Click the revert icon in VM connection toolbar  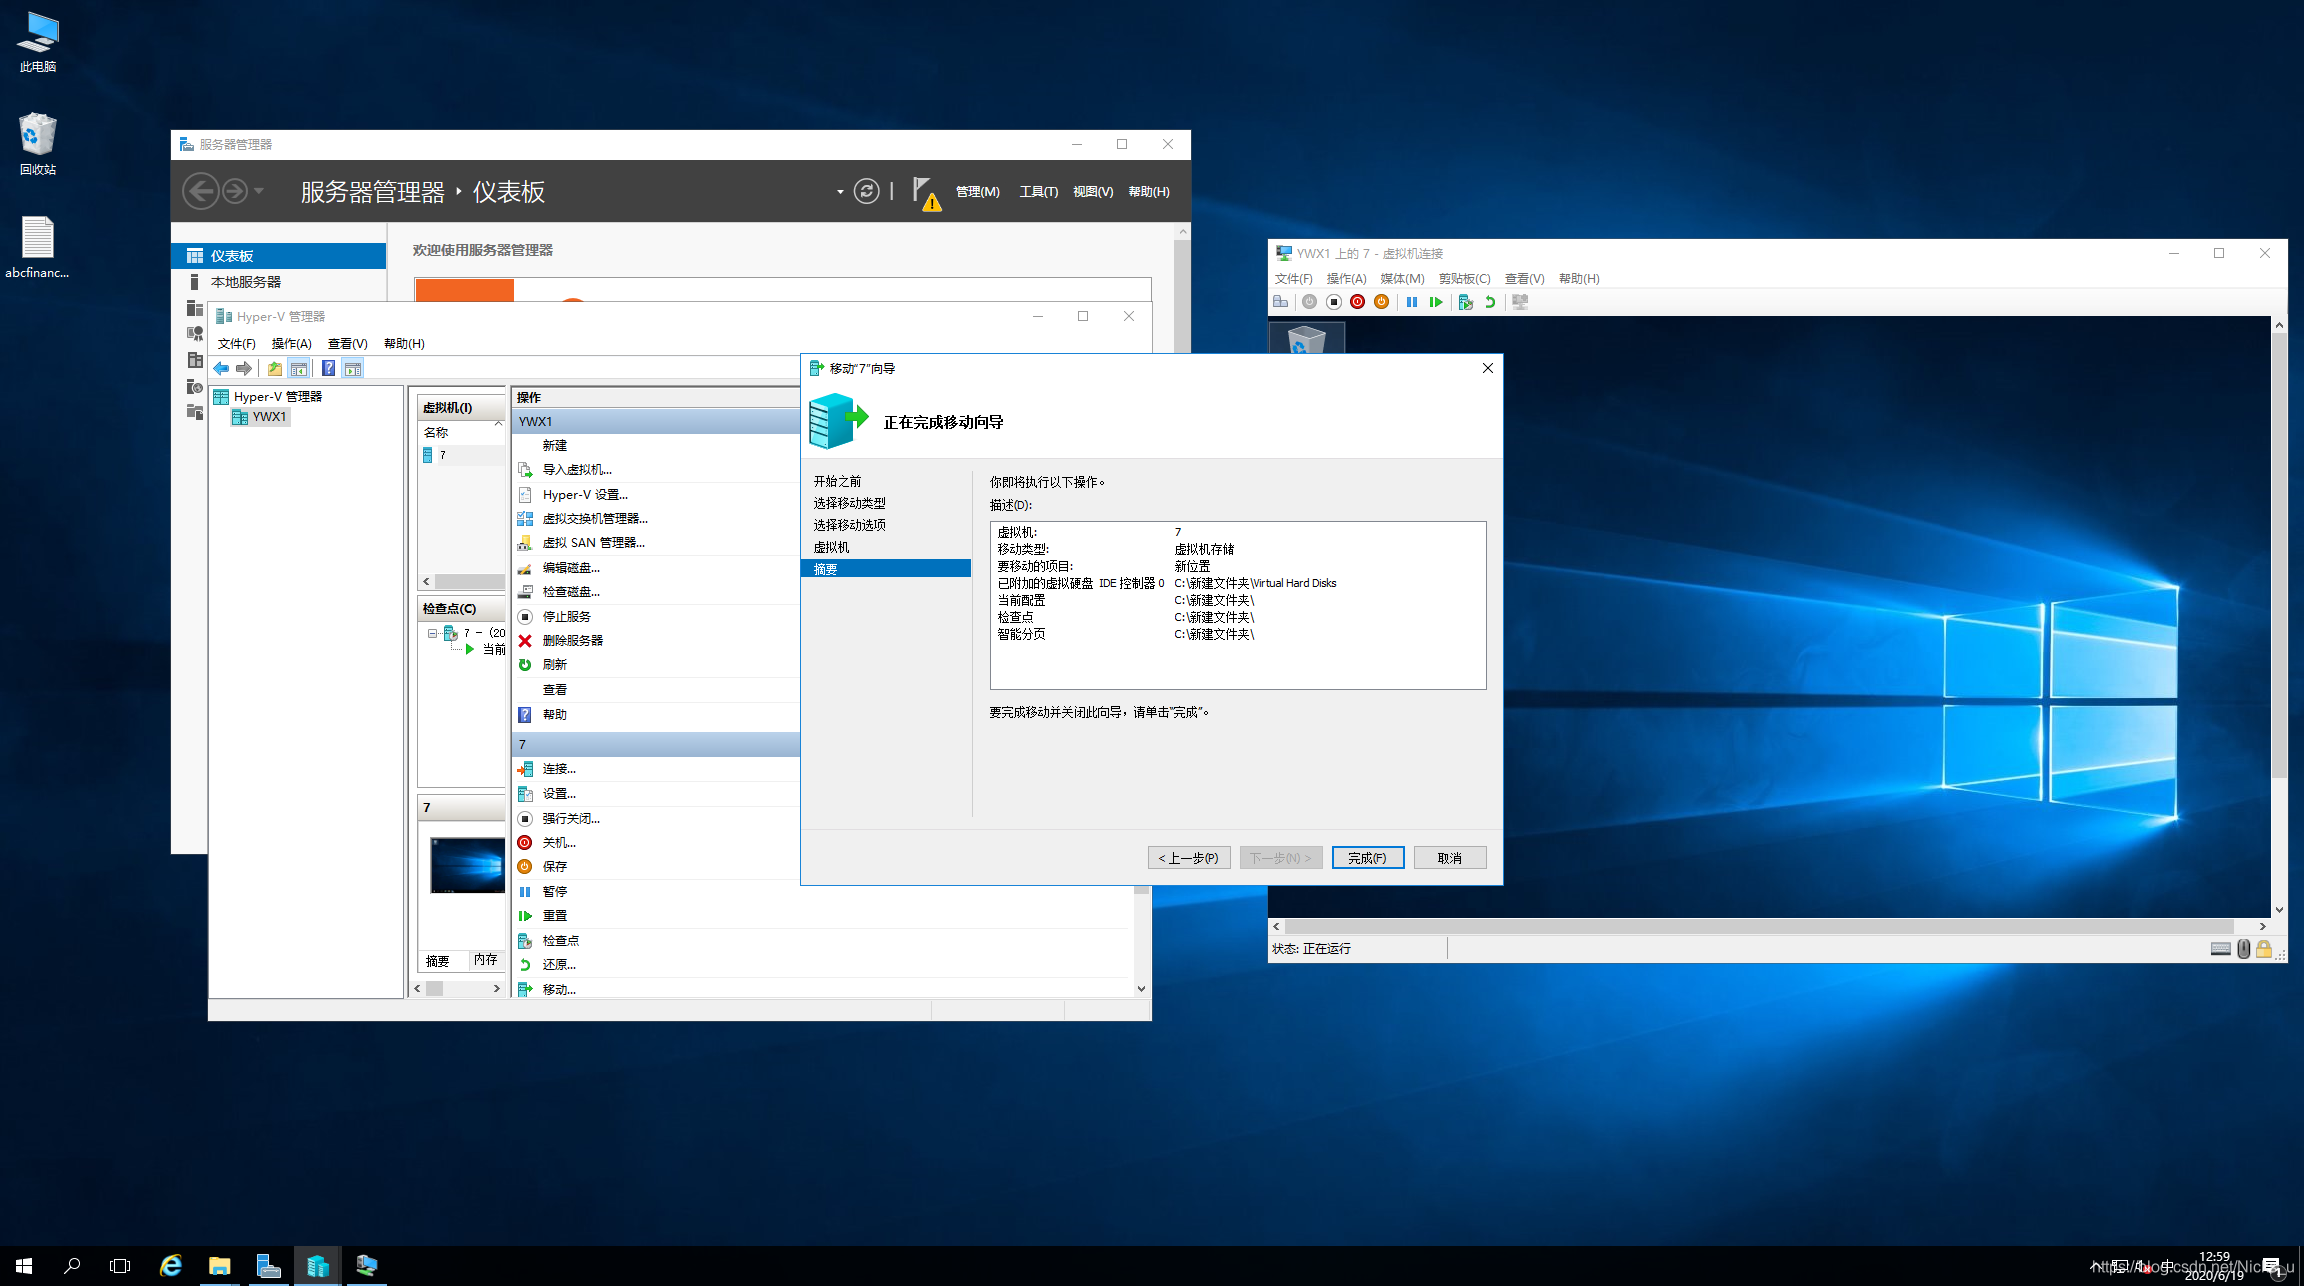(1490, 302)
